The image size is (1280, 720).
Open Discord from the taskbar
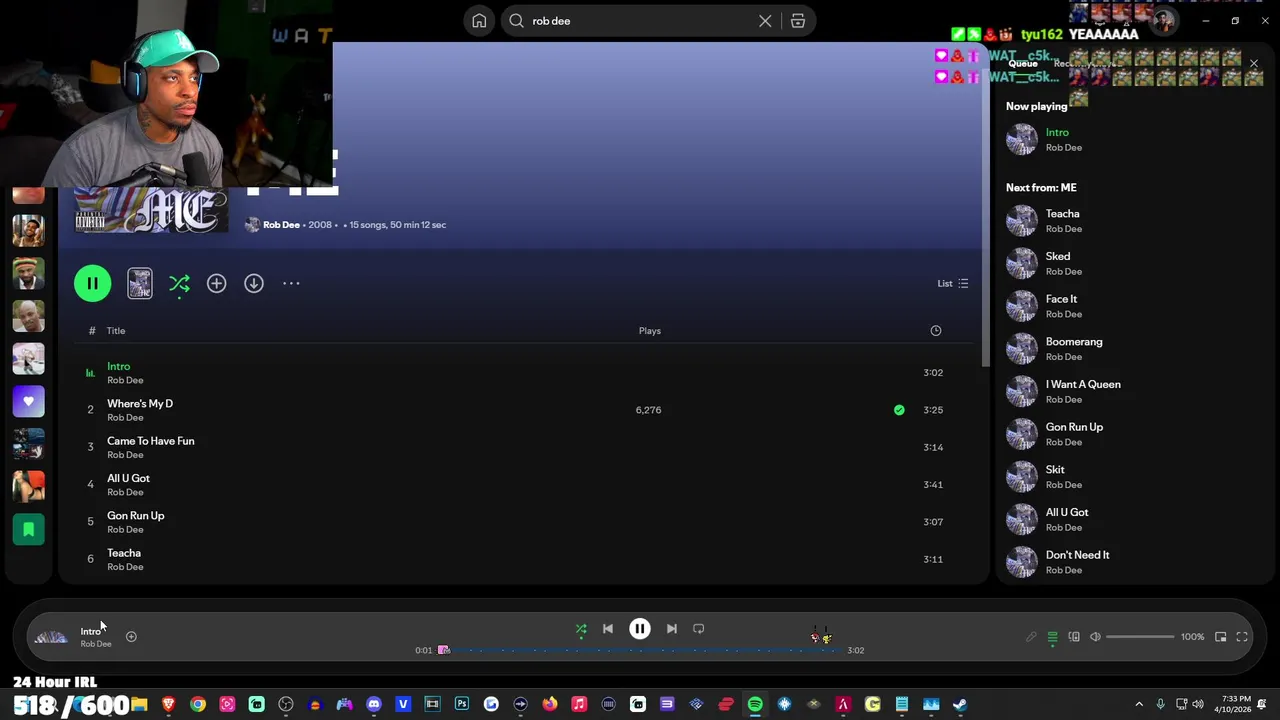click(x=374, y=704)
